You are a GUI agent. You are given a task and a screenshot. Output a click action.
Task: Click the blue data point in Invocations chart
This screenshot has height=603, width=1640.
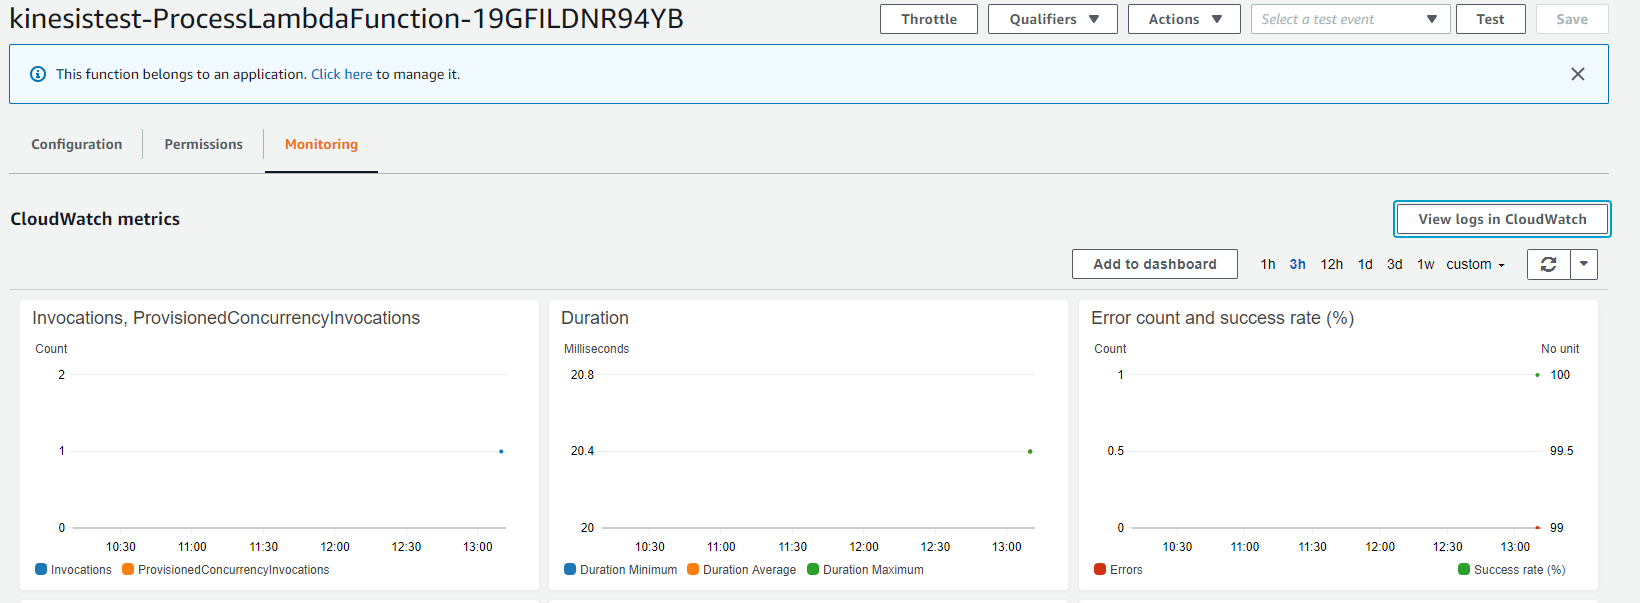pyautogui.click(x=501, y=451)
